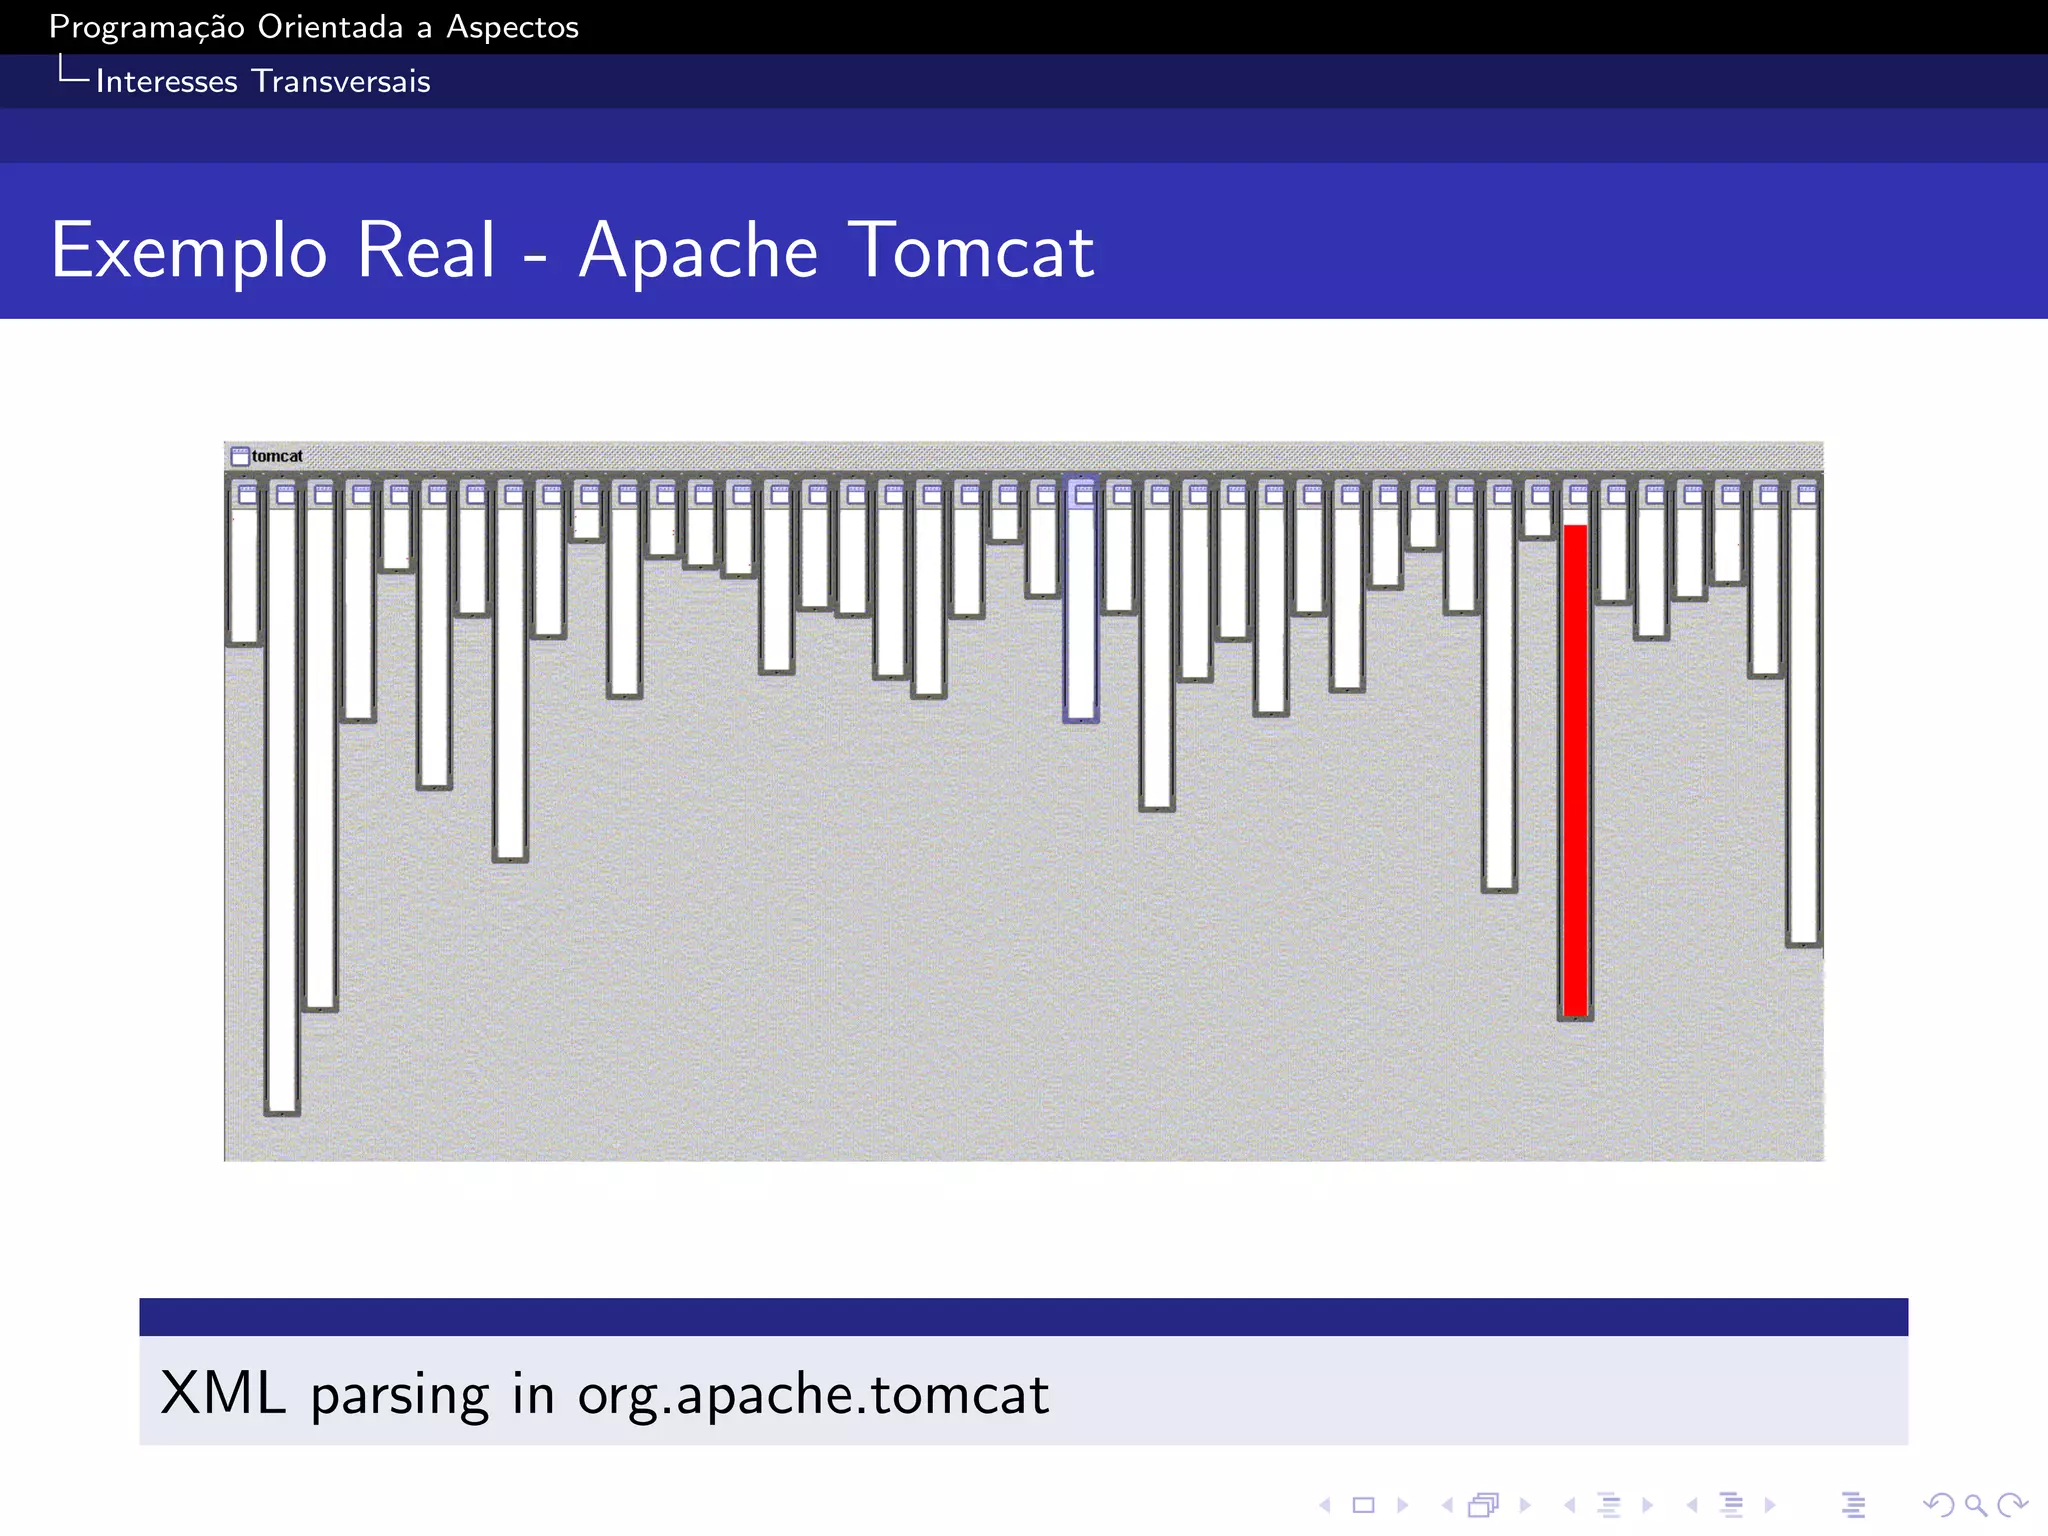Click the go-forward curved arrow
Screen dimensions: 2048x1536
2012,1505
